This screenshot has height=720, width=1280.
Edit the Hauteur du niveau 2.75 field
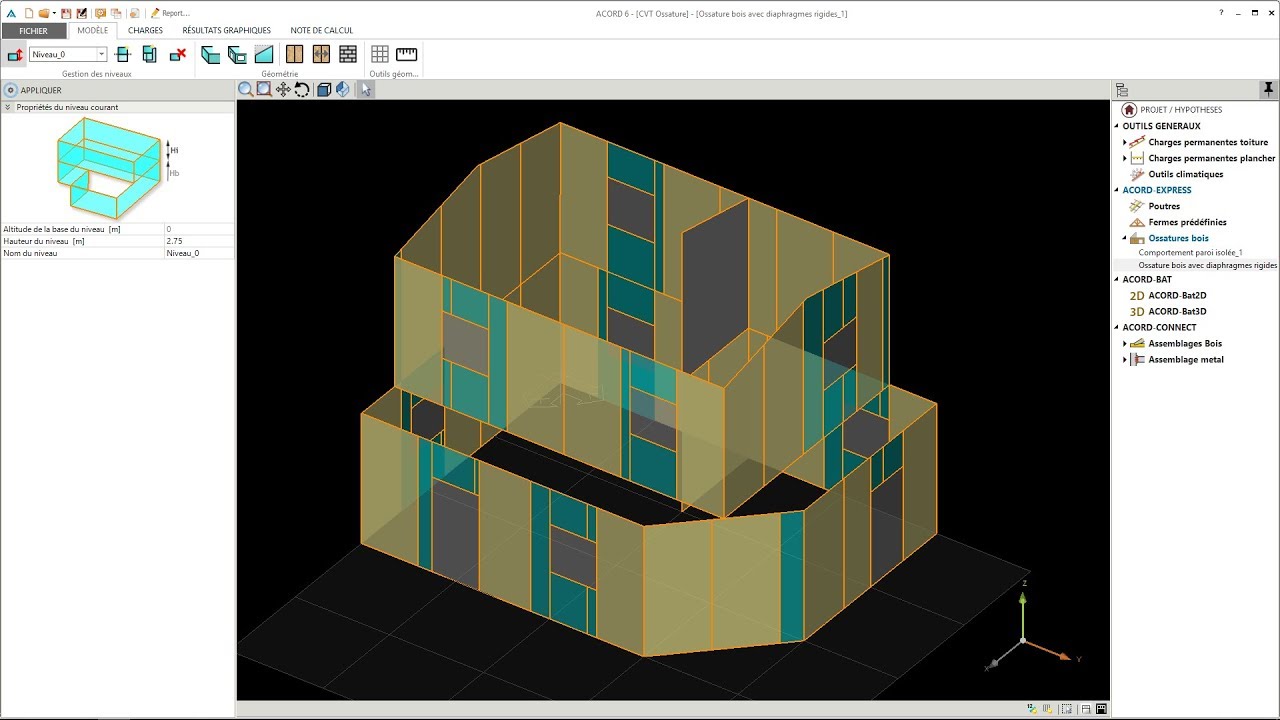tap(199, 241)
